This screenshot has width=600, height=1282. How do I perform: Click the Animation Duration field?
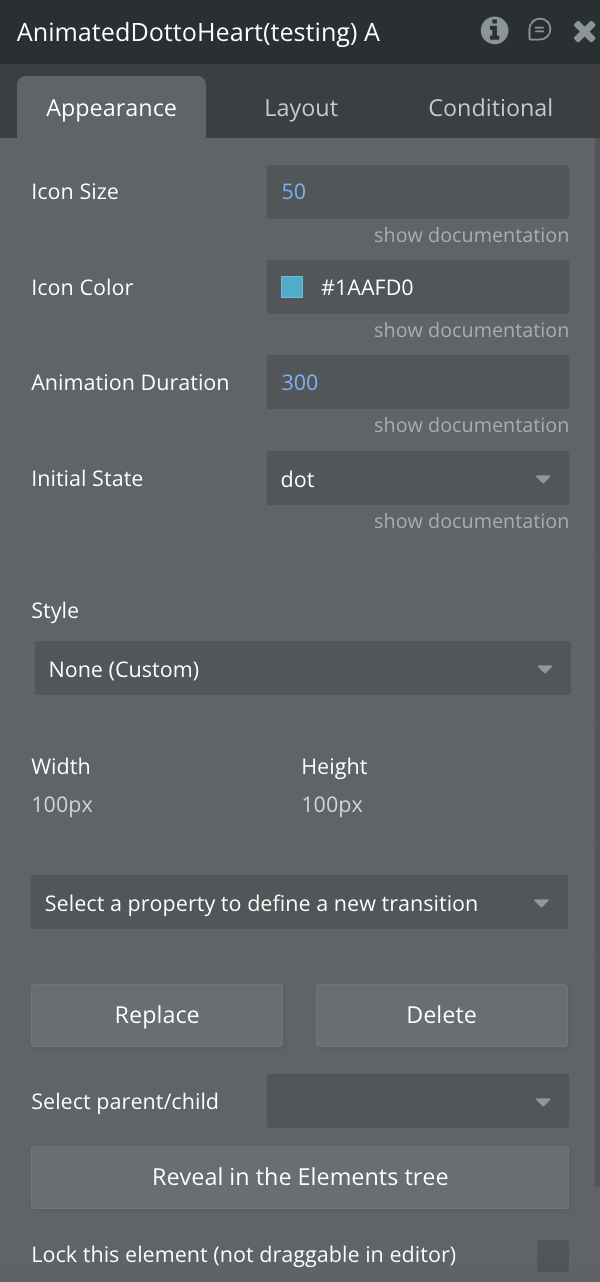tap(417, 382)
